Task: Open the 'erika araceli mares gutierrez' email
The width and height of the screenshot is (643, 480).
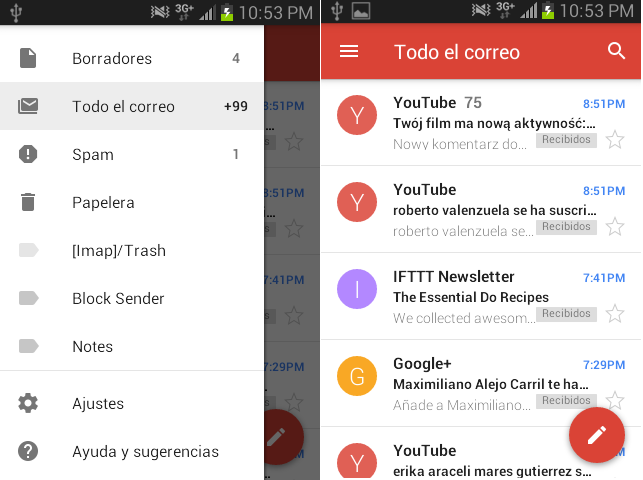Action: [x=481, y=454]
